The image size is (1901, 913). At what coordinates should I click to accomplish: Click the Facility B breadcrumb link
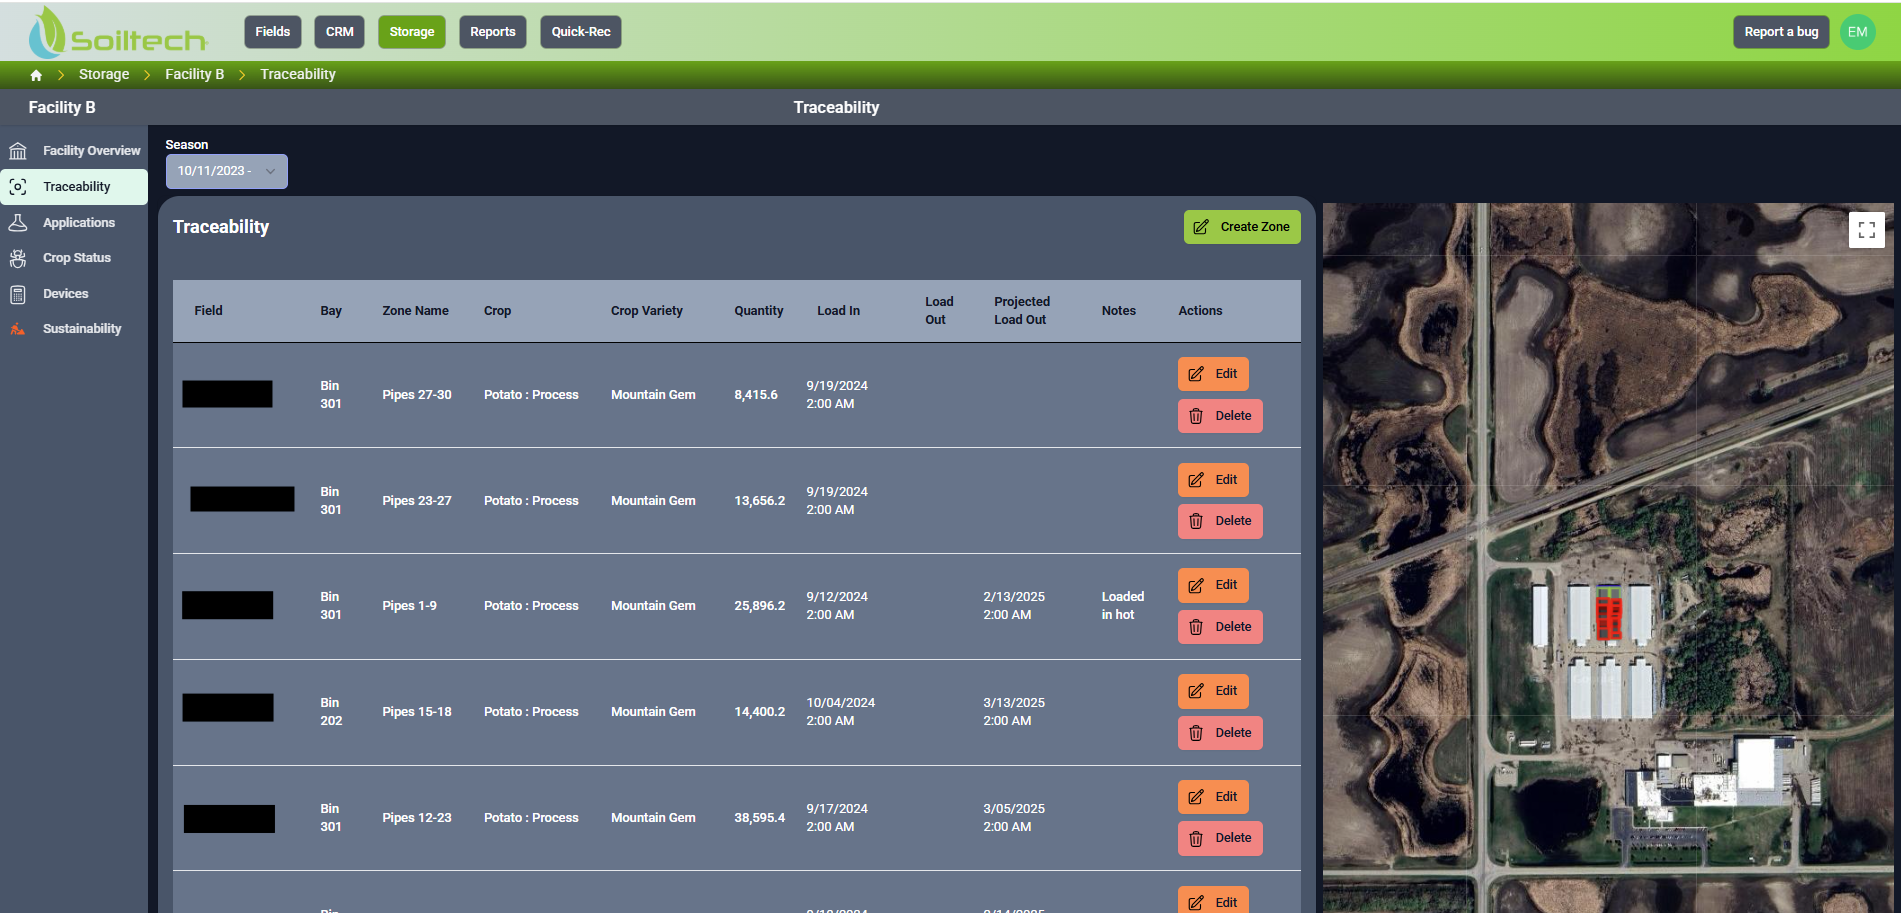pos(194,75)
